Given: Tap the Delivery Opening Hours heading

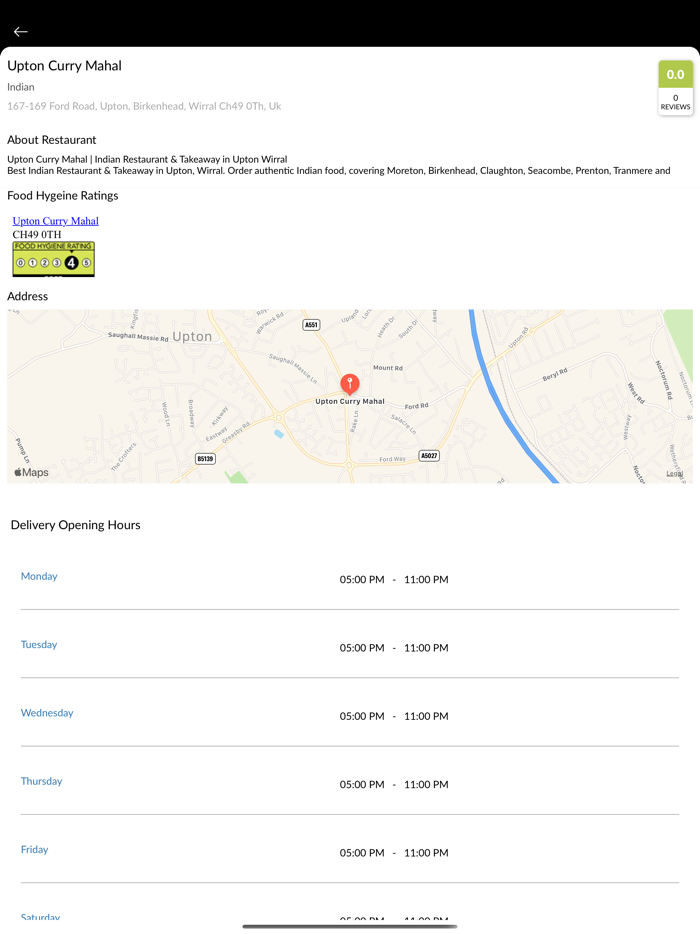Looking at the screenshot, I should click(x=76, y=525).
